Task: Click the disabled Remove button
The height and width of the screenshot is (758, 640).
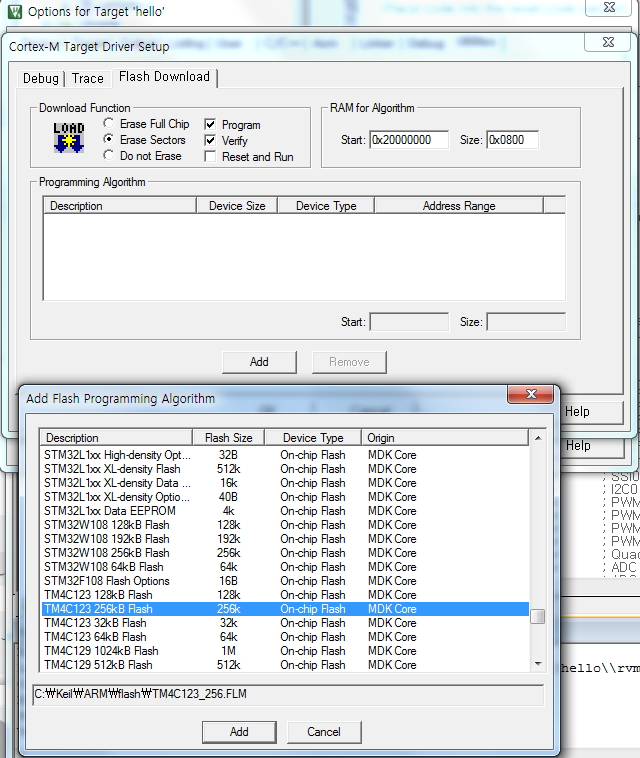Action: pos(349,362)
